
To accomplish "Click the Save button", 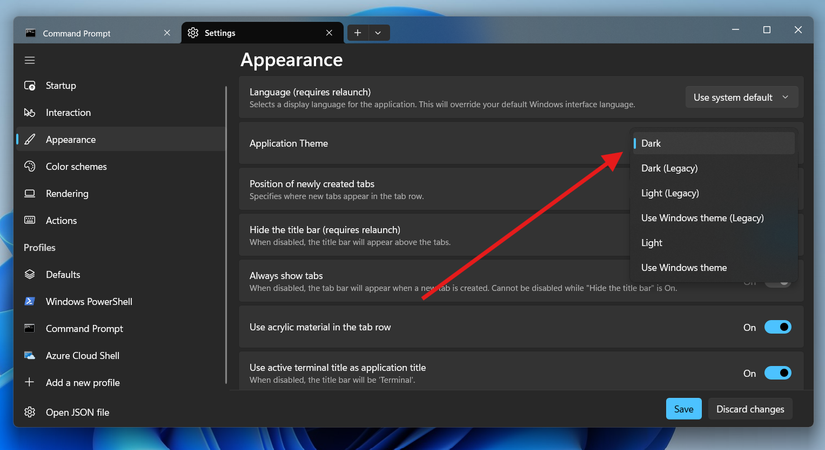I will coord(683,409).
